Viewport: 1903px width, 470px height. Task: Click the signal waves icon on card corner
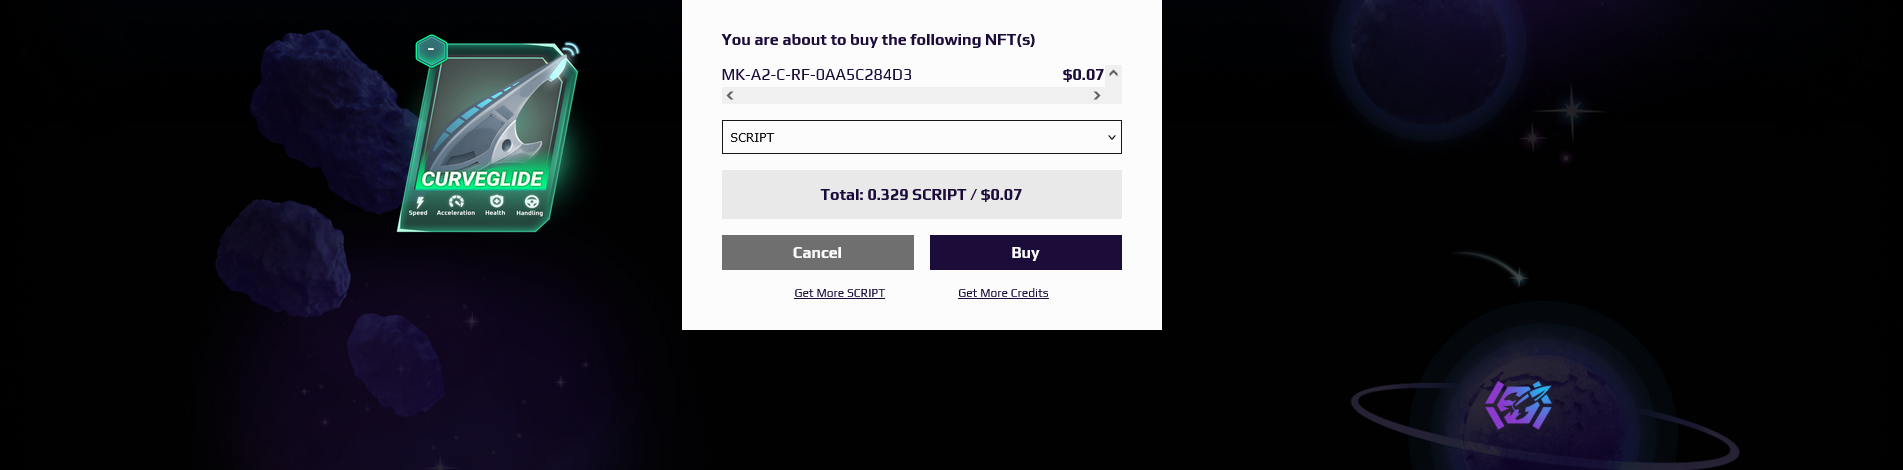point(569,49)
